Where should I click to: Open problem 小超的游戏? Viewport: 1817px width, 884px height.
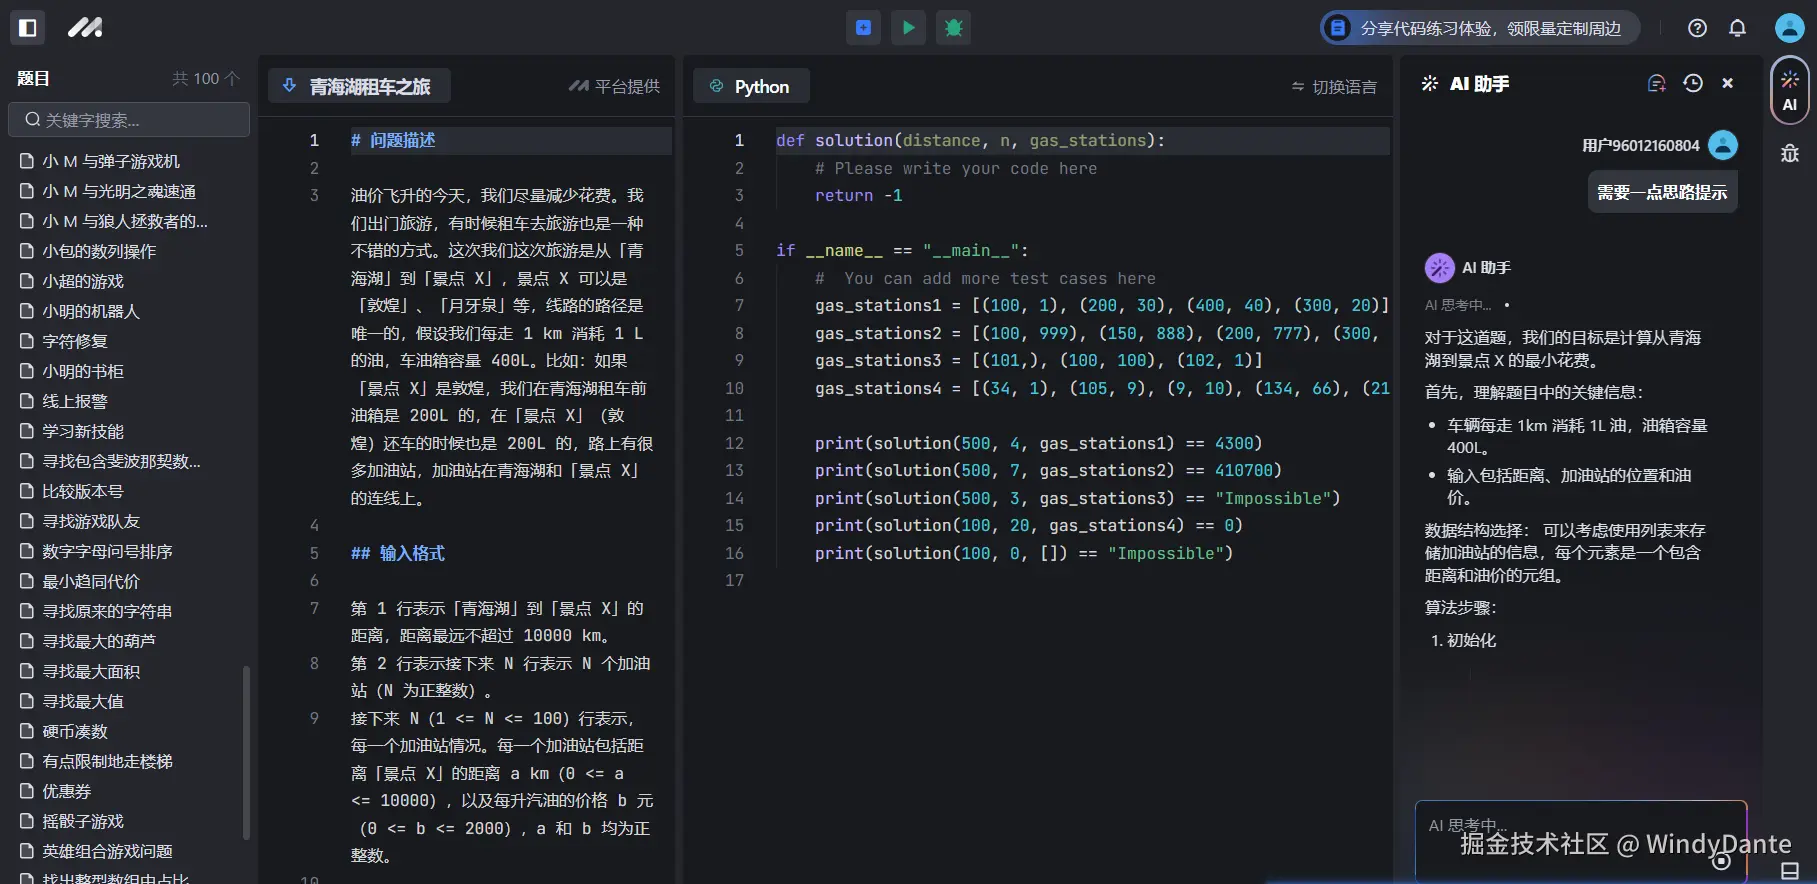tap(82, 281)
